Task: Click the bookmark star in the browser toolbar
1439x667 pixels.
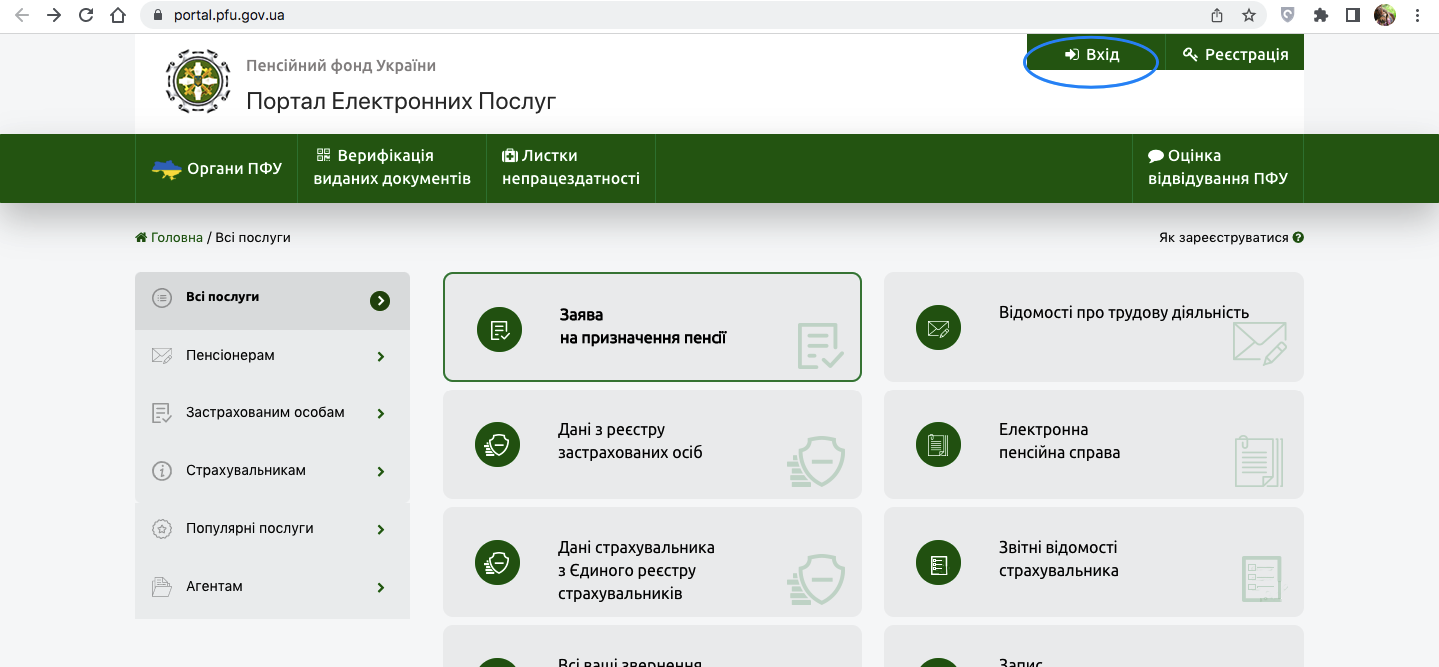Action: click(x=1250, y=16)
